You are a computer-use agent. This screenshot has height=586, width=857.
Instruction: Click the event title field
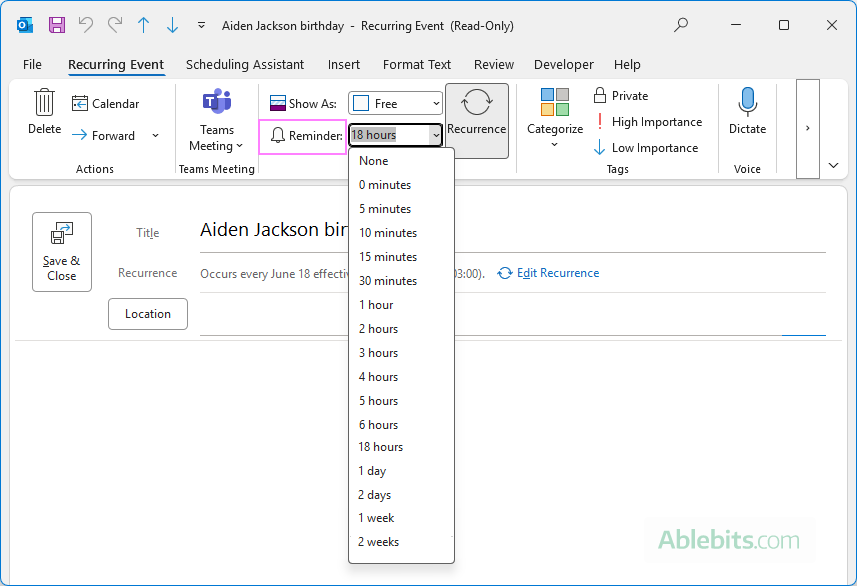(513, 231)
